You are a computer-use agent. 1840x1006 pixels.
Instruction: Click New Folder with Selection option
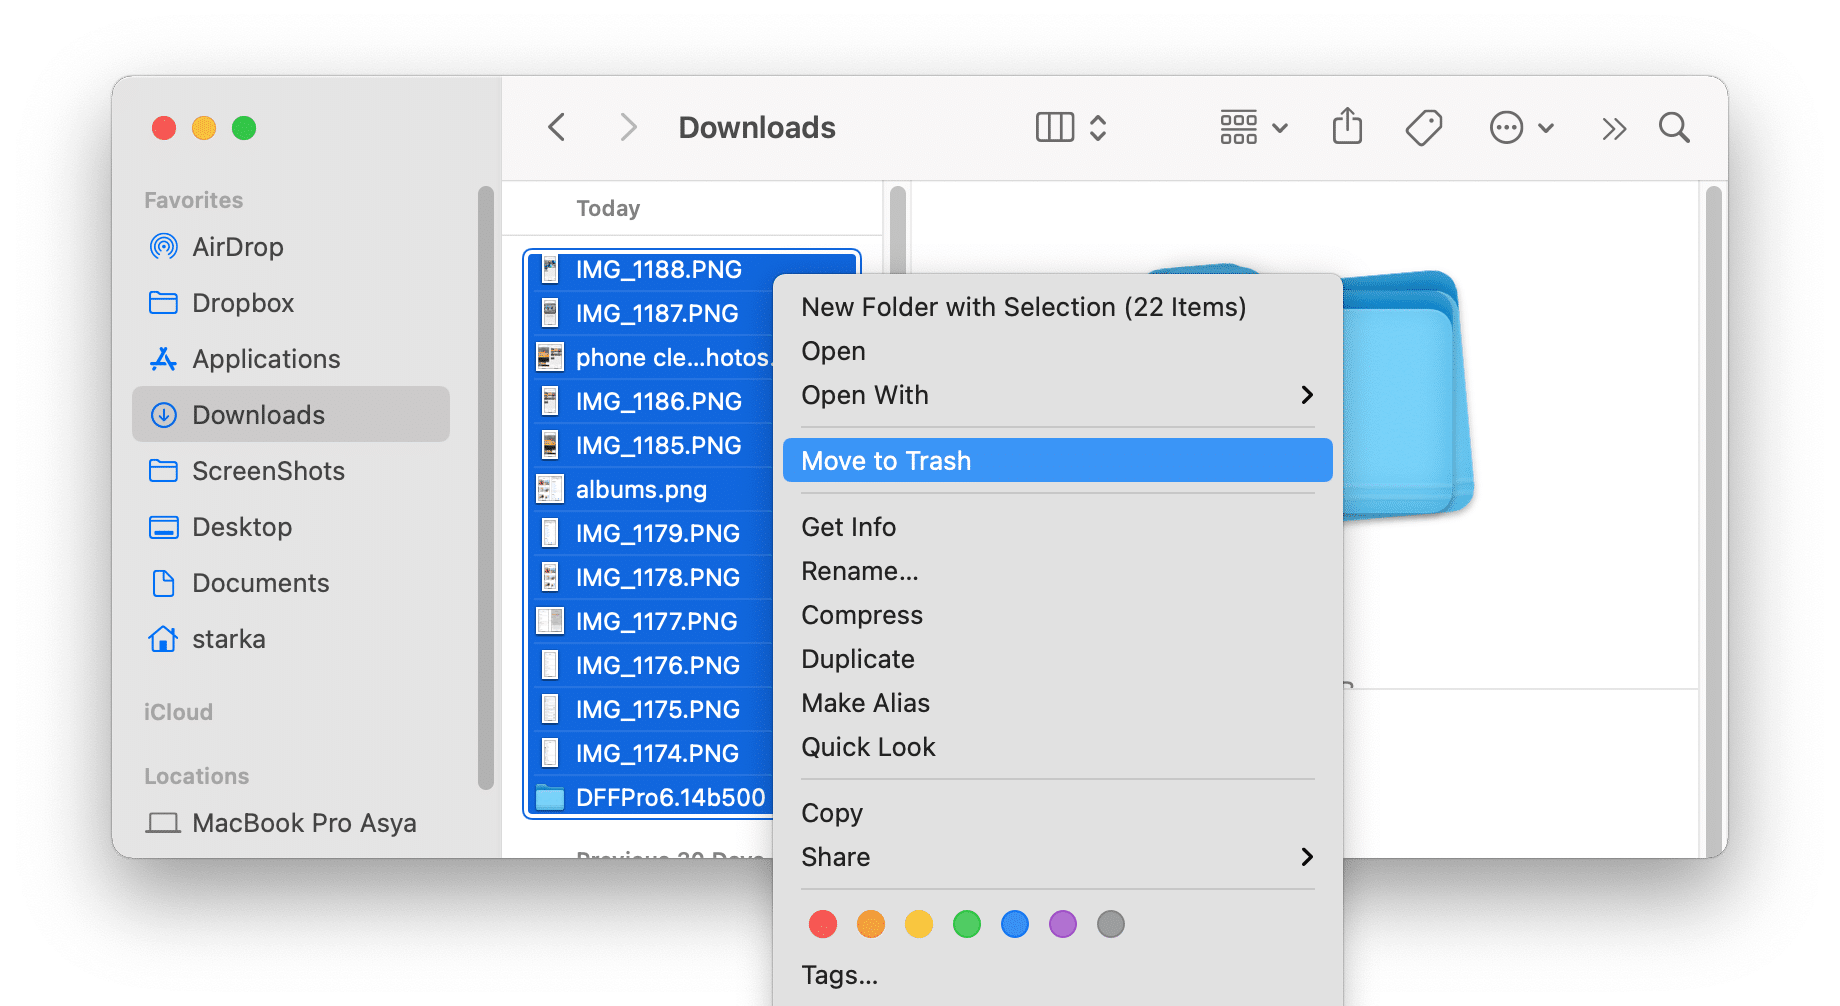point(1022,307)
